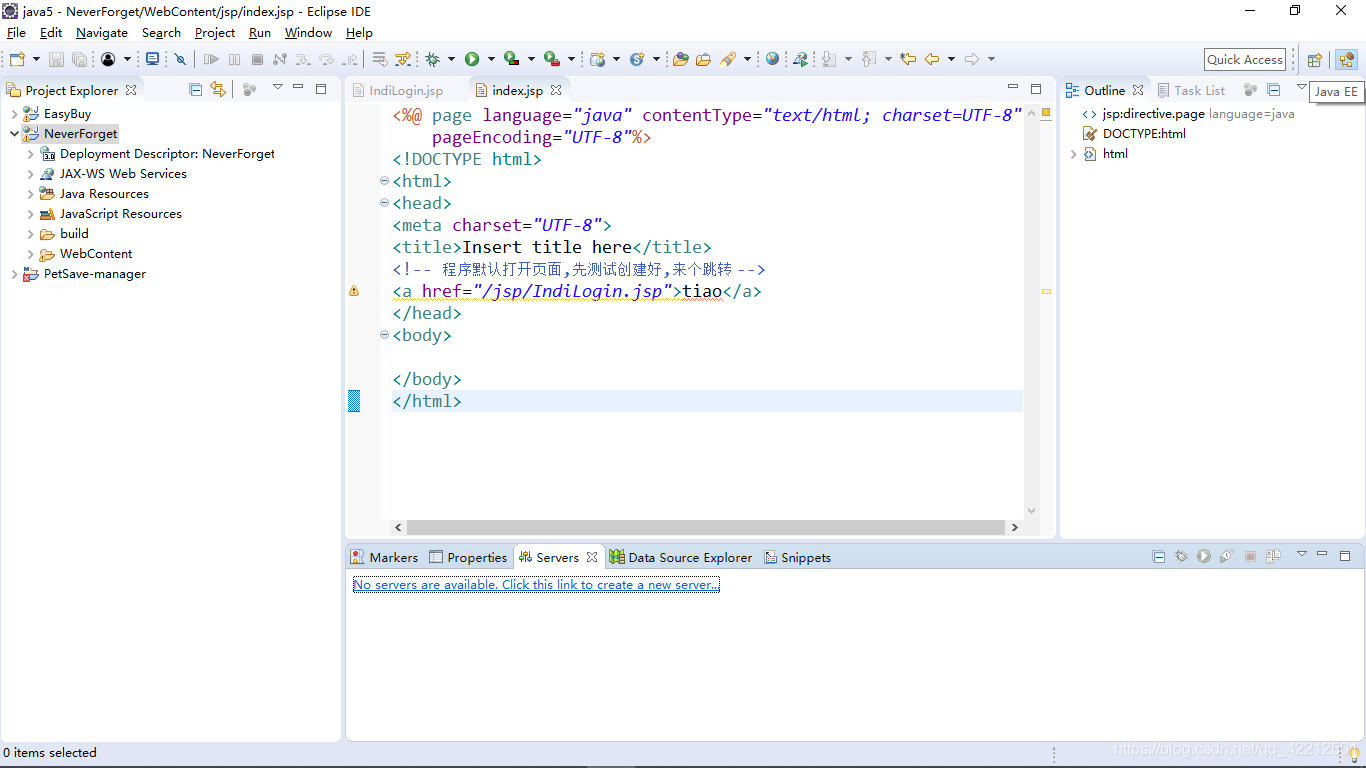Switch to the Task List tab
Screen dimensions: 1366x768
[1191, 91]
